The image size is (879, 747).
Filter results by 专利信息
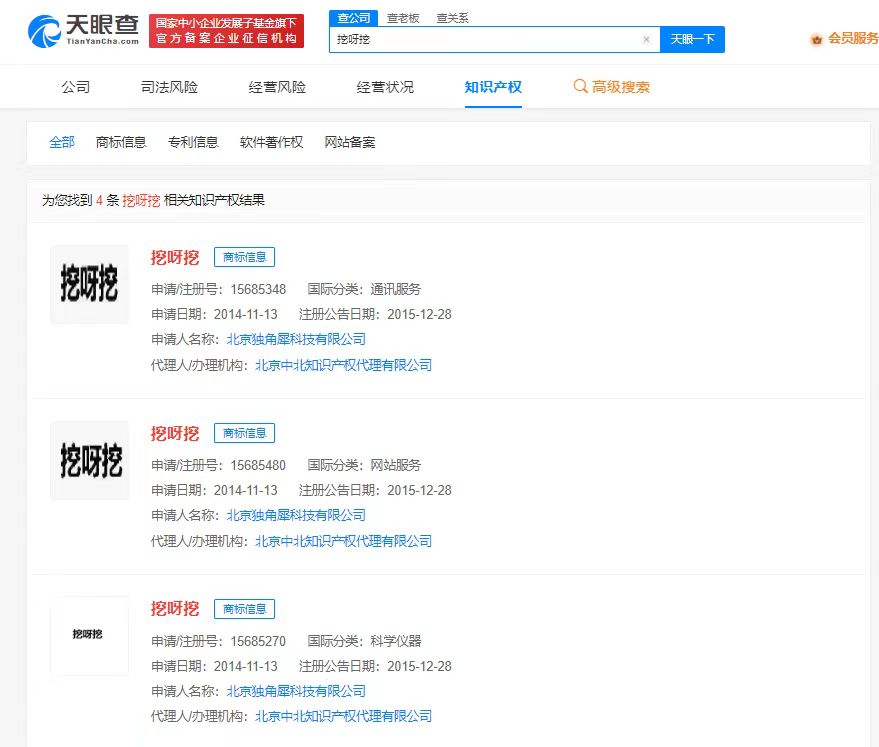pos(193,142)
